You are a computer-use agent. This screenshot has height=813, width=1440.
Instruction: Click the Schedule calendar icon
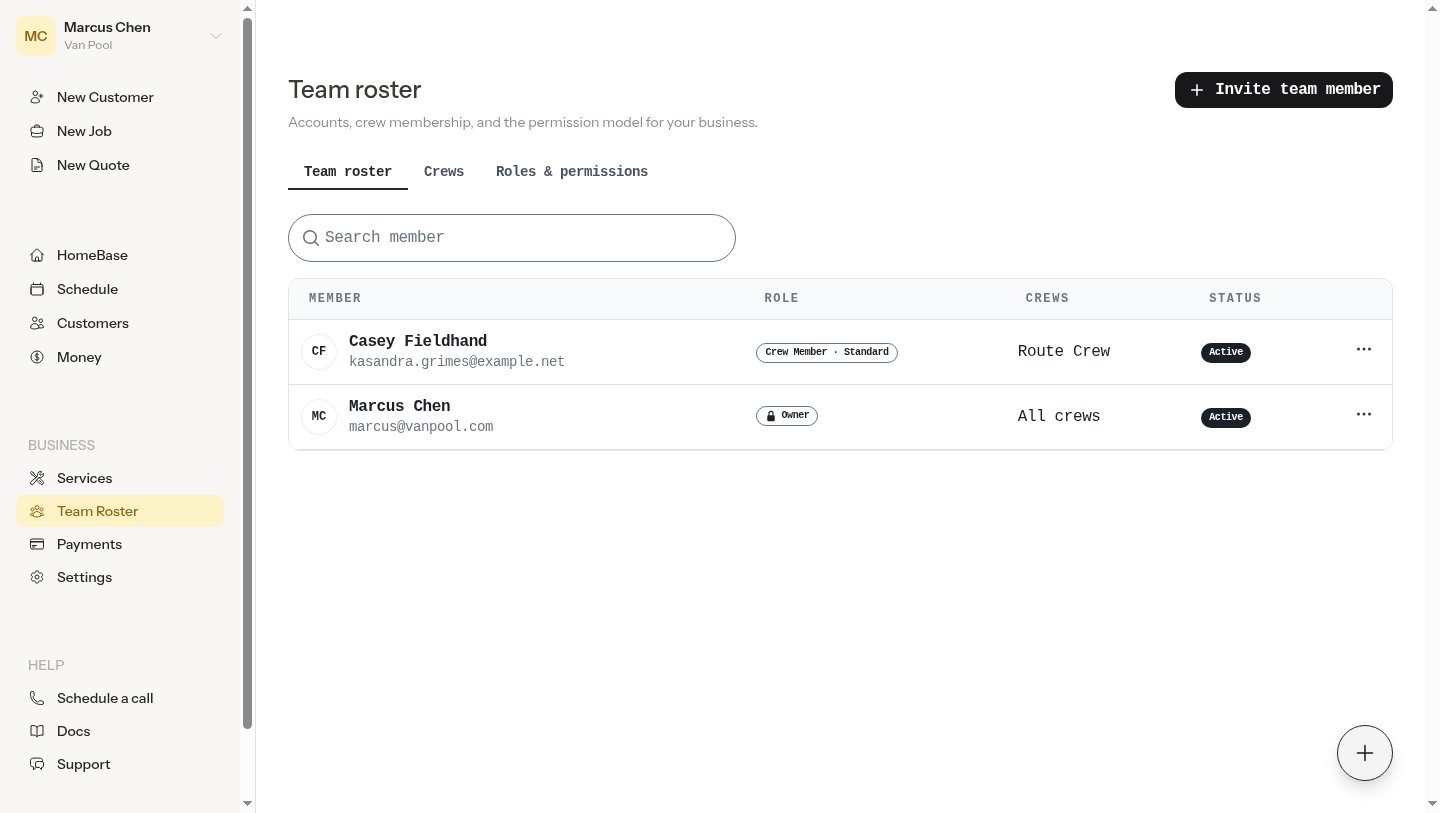37,289
